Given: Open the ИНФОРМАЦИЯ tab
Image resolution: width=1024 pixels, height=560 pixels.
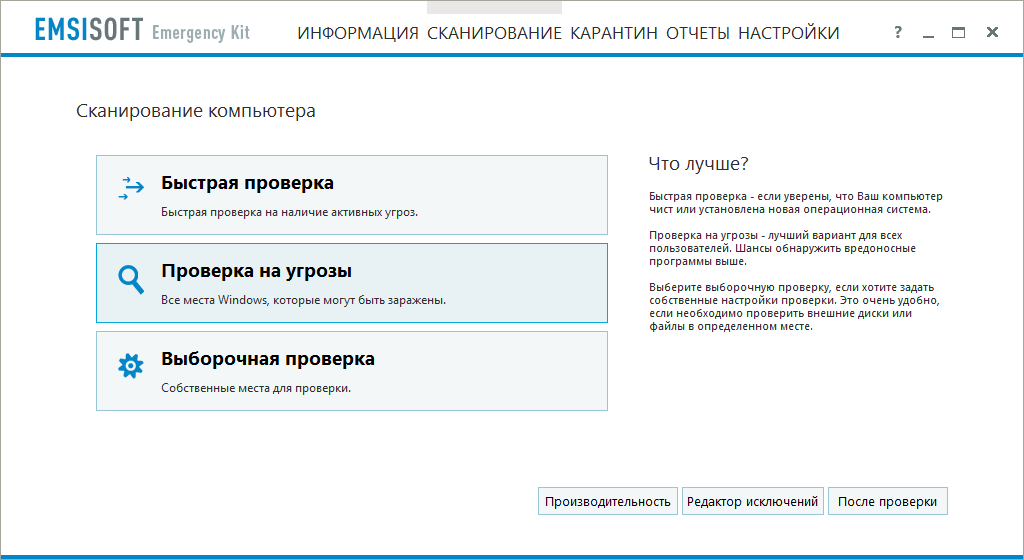Looking at the screenshot, I should click(x=358, y=33).
